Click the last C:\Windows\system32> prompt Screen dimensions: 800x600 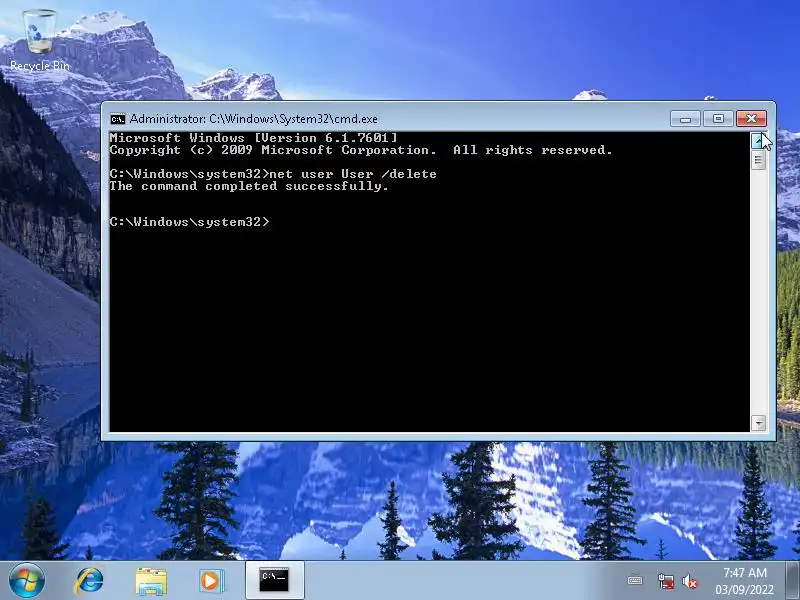click(189, 222)
